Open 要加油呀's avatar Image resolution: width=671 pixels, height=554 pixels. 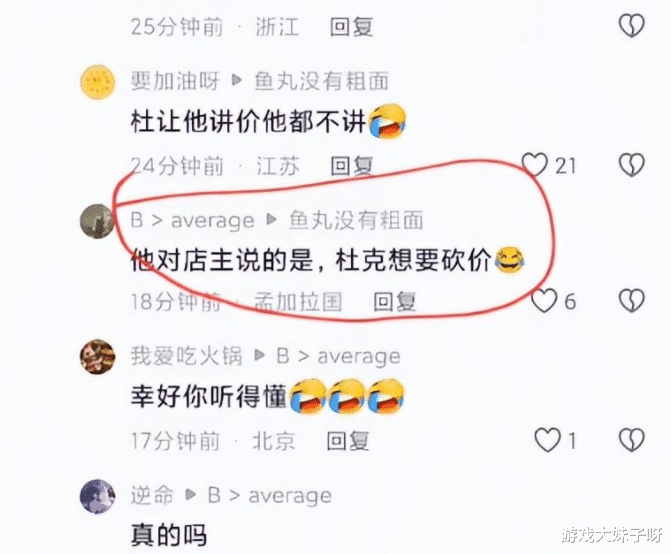click(x=98, y=82)
